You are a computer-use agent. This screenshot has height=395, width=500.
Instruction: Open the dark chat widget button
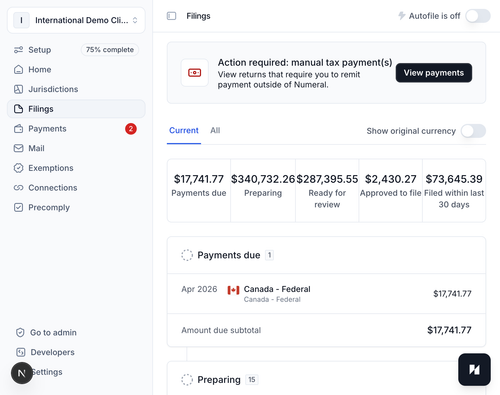474,370
